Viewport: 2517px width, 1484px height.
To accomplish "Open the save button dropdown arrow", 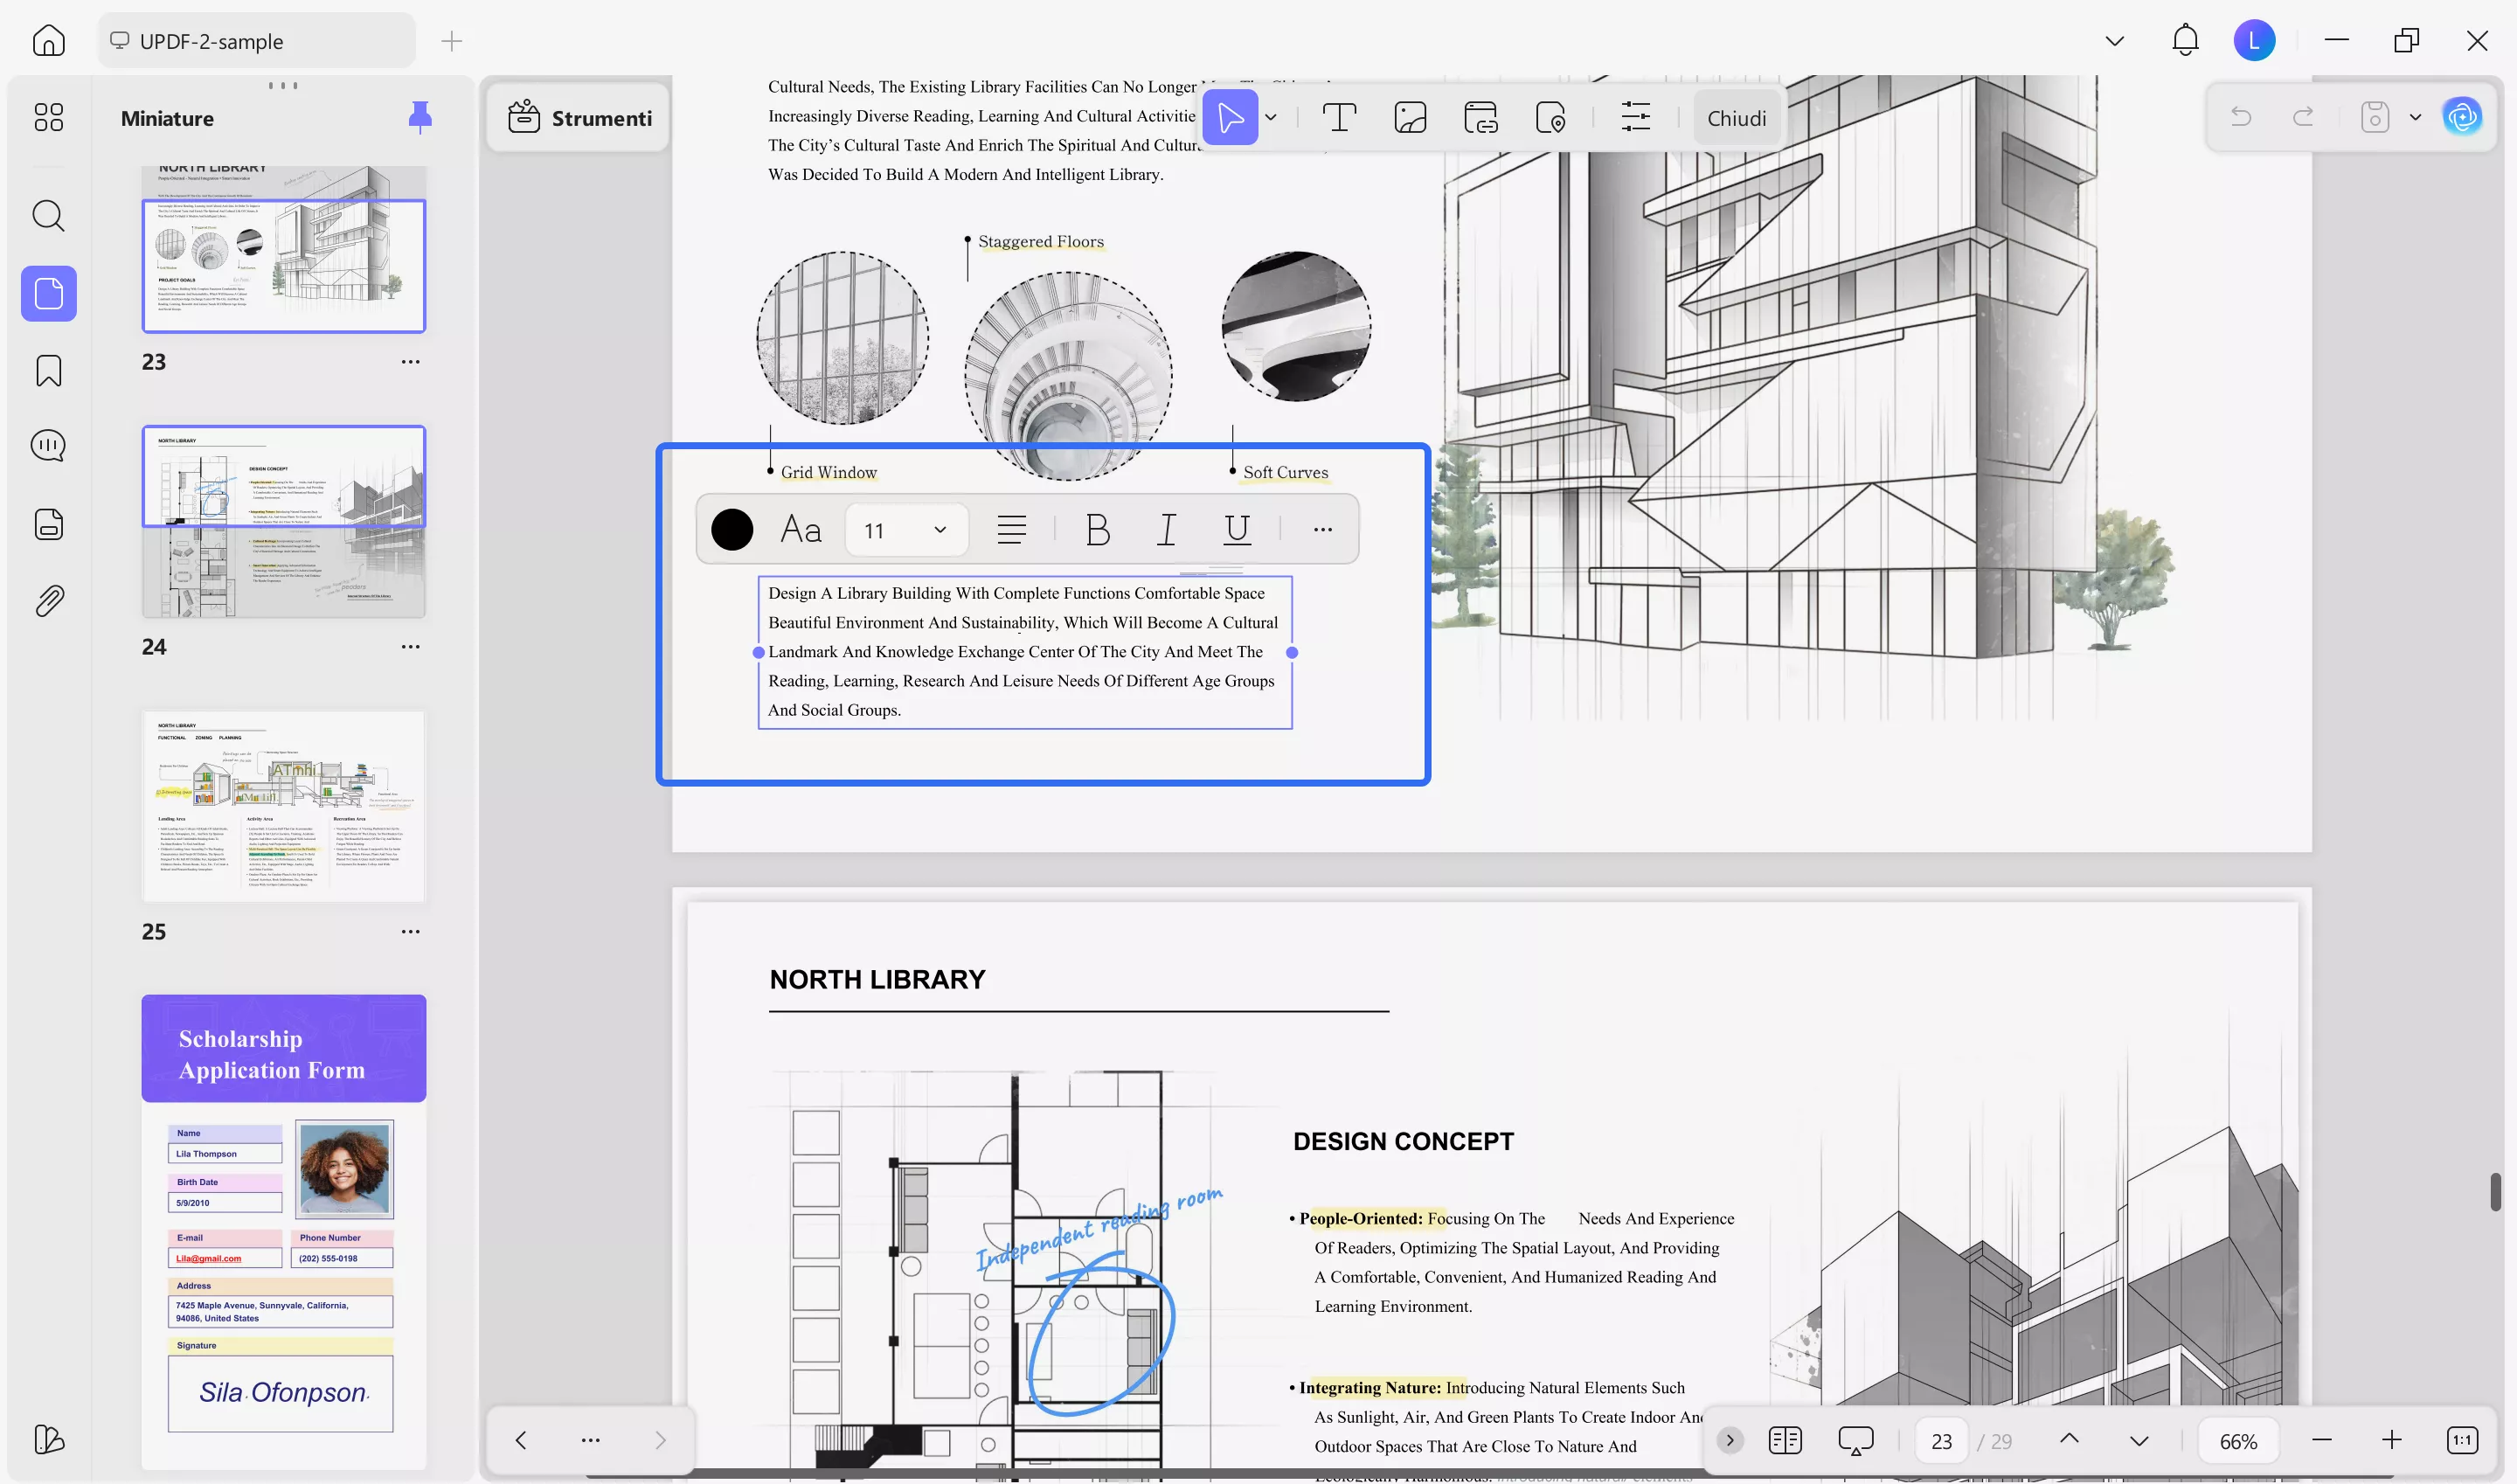I will (x=2414, y=117).
